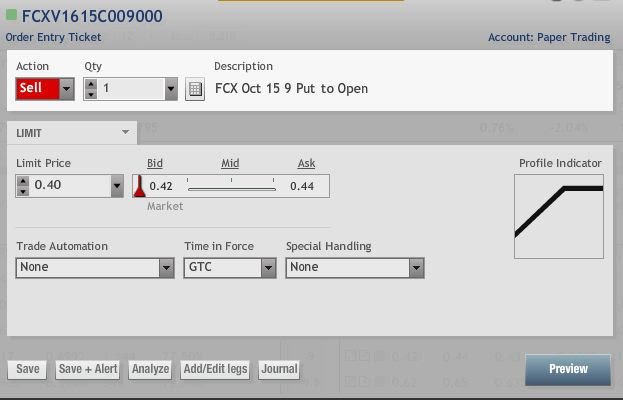Screen dimensions: 623x400
Task: Increase quantity with the up stepper arrow
Action: [91, 84]
